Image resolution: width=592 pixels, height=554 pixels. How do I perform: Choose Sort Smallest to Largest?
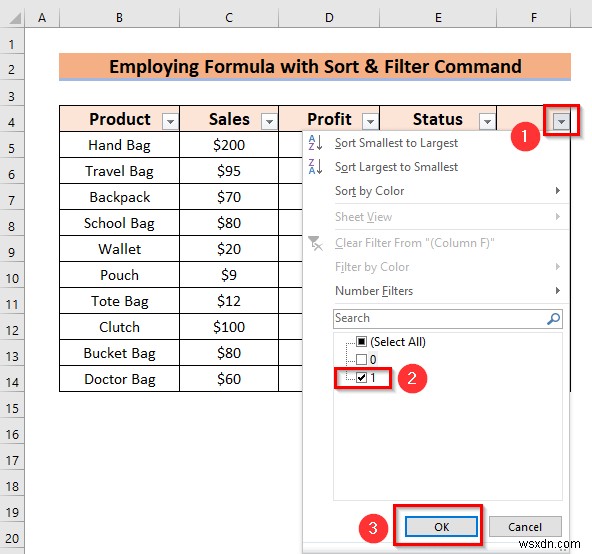tap(396, 143)
